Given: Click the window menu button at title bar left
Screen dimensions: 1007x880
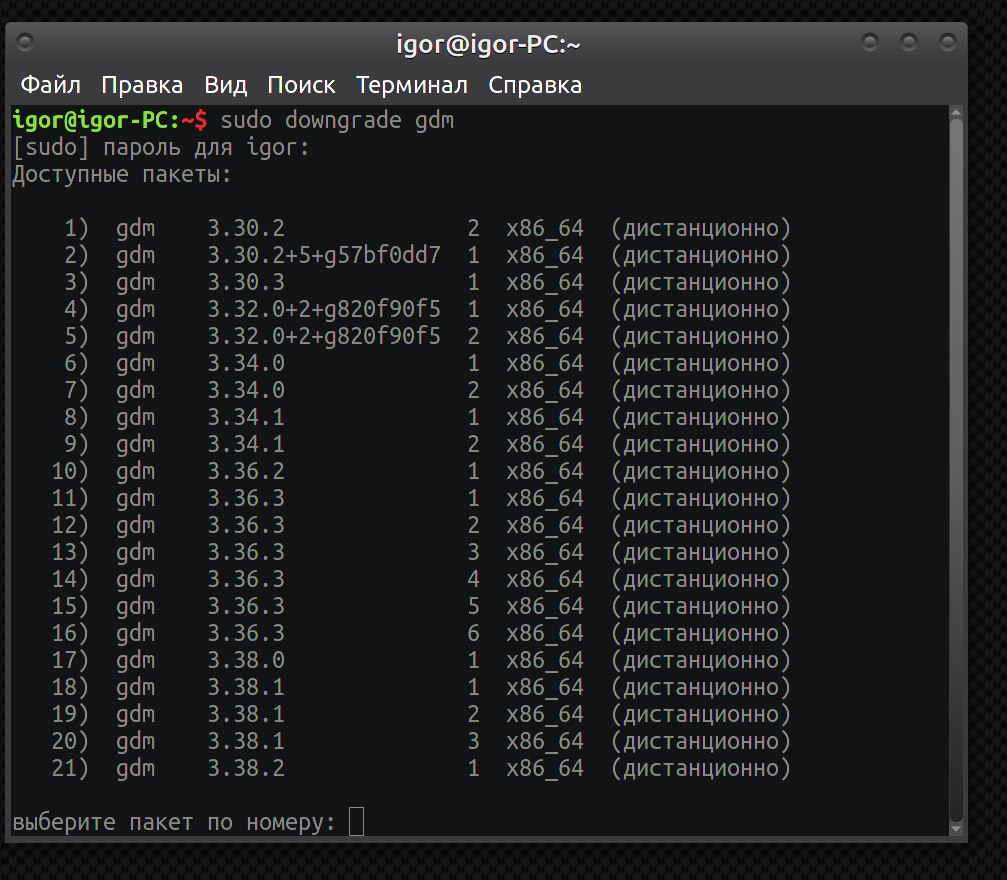Looking at the screenshot, I should pos(25,42).
